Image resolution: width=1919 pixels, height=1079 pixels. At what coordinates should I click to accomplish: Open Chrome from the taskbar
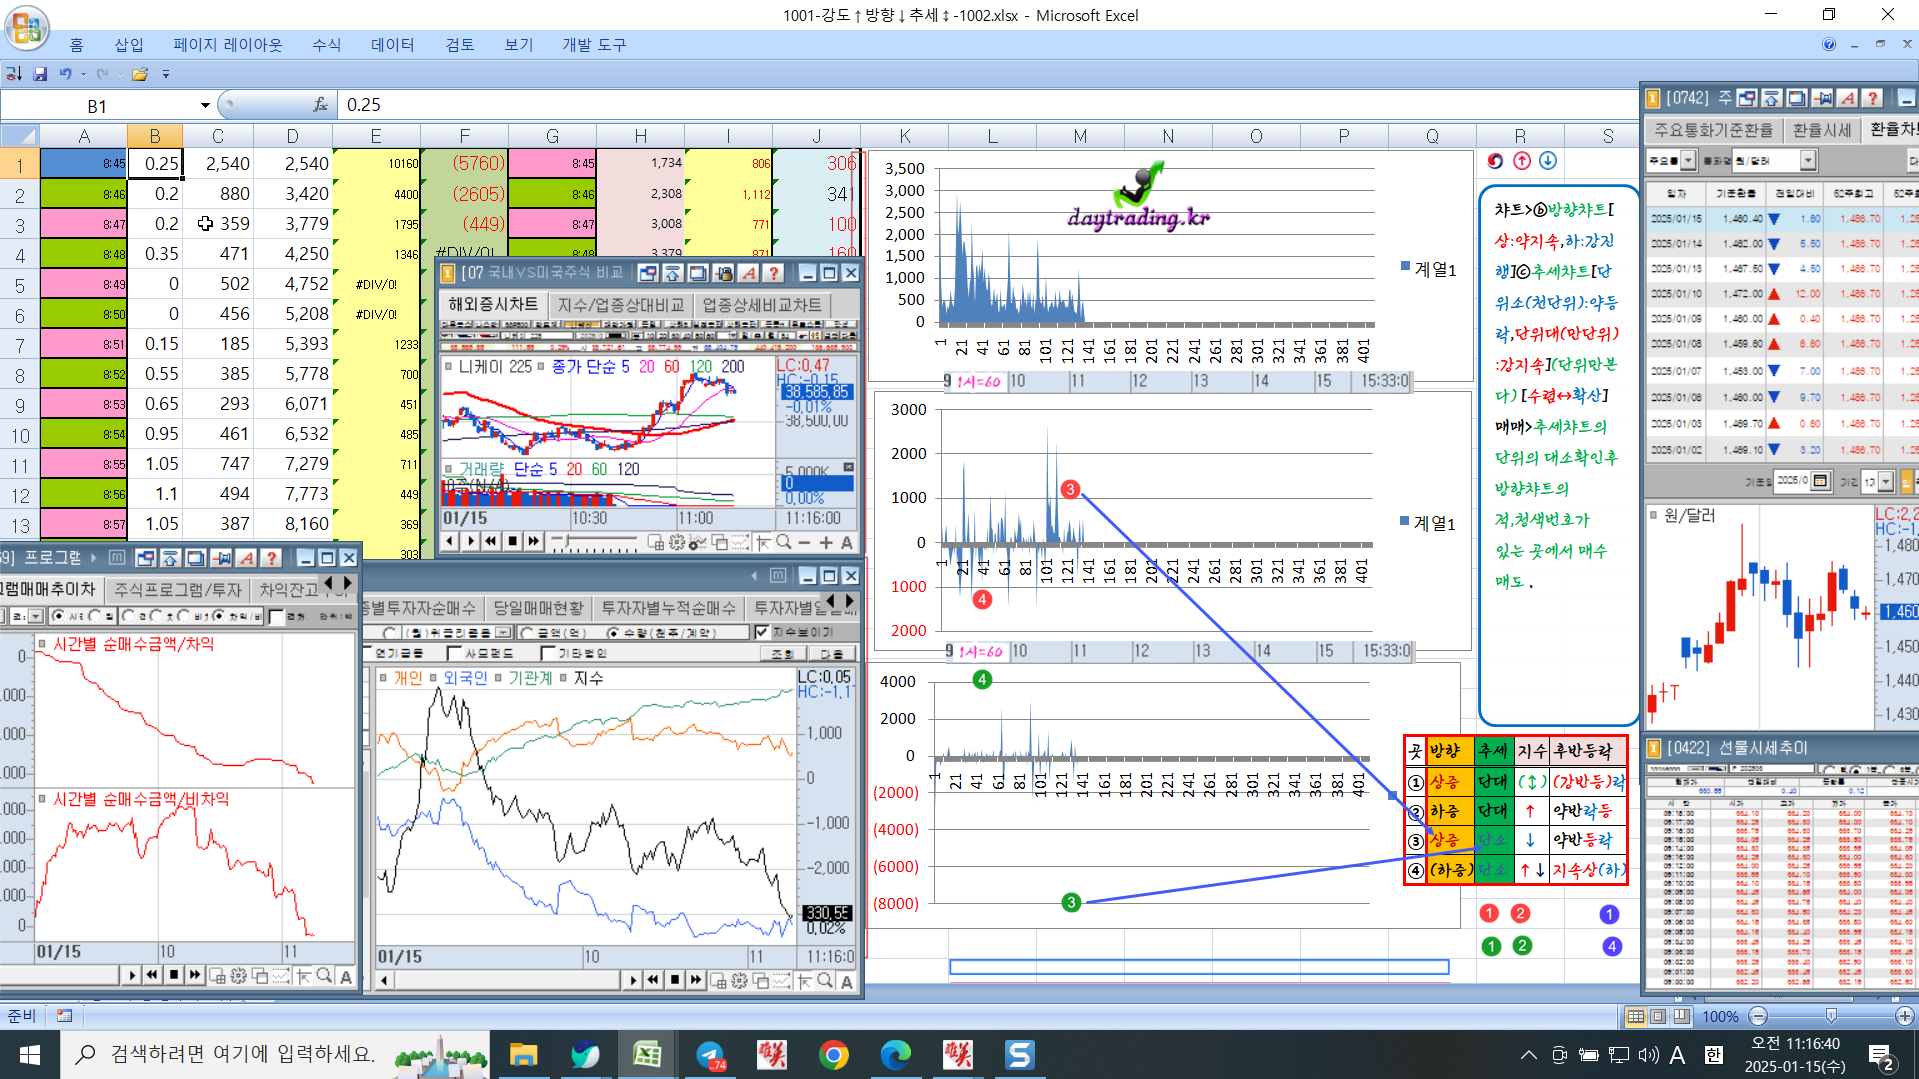(833, 1054)
